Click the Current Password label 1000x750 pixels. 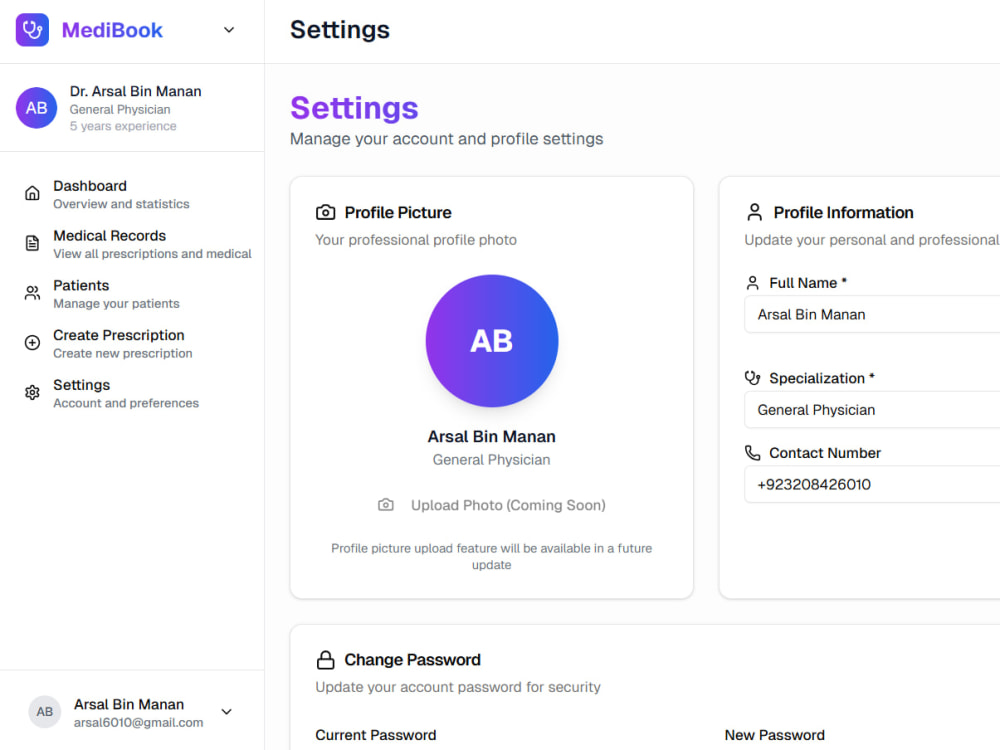point(376,735)
